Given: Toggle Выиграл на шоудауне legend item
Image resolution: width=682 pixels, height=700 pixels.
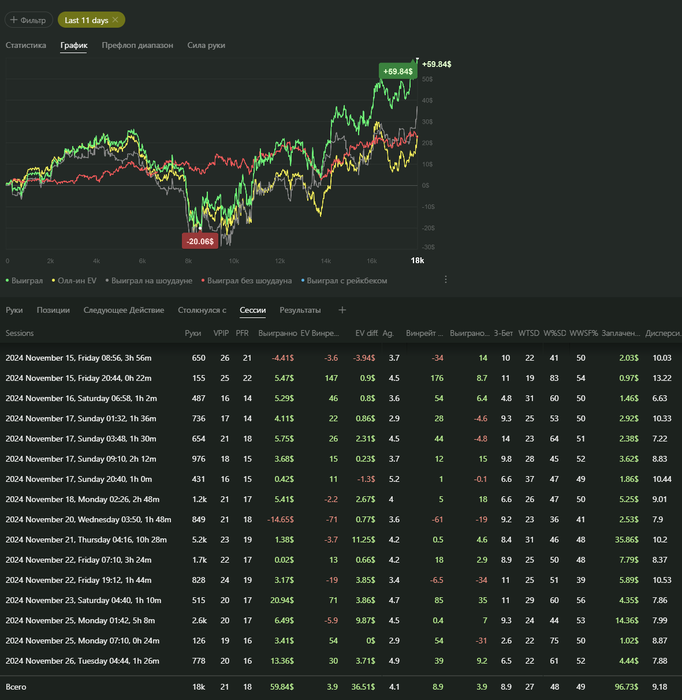Looking at the screenshot, I should tap(149, 280).
